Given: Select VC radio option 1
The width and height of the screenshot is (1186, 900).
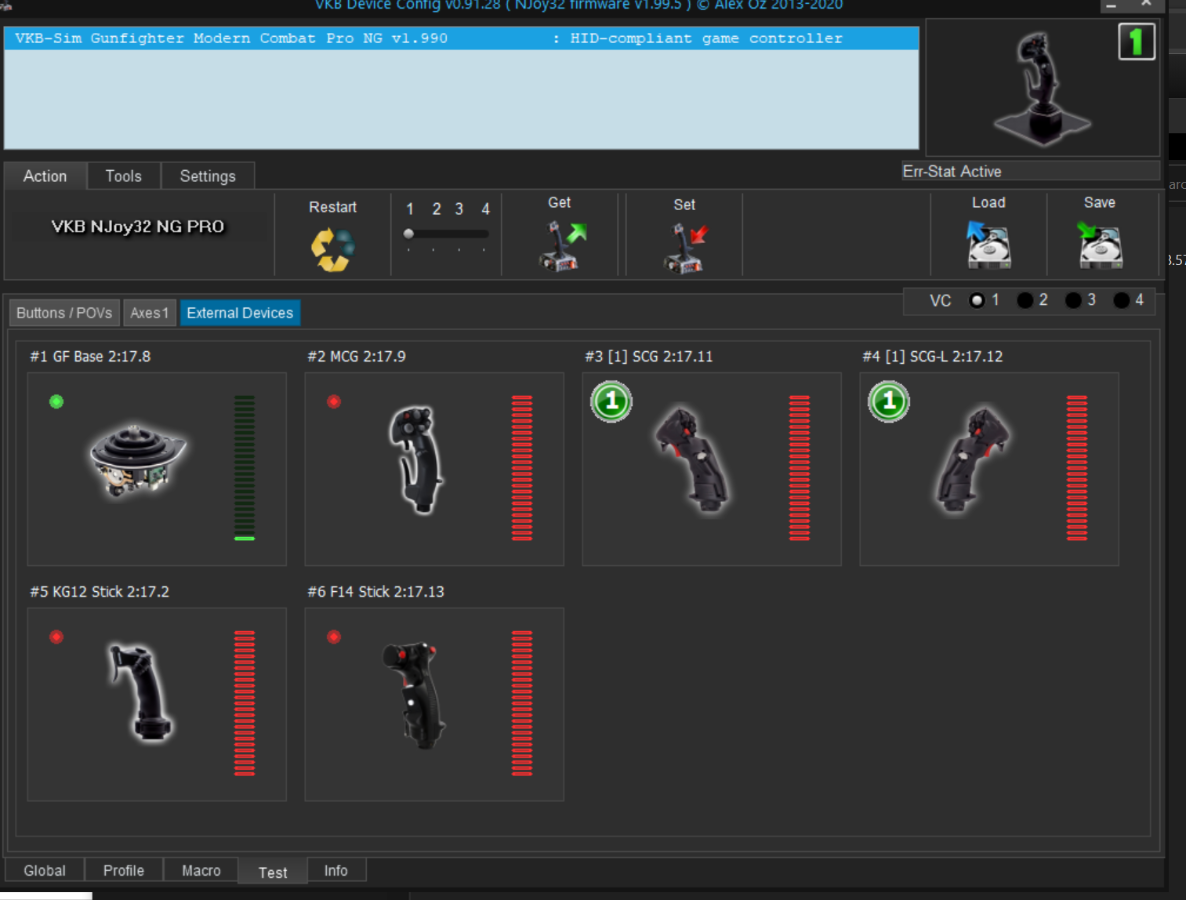Looking at the screenshot, I should click(x=976, y=300).
